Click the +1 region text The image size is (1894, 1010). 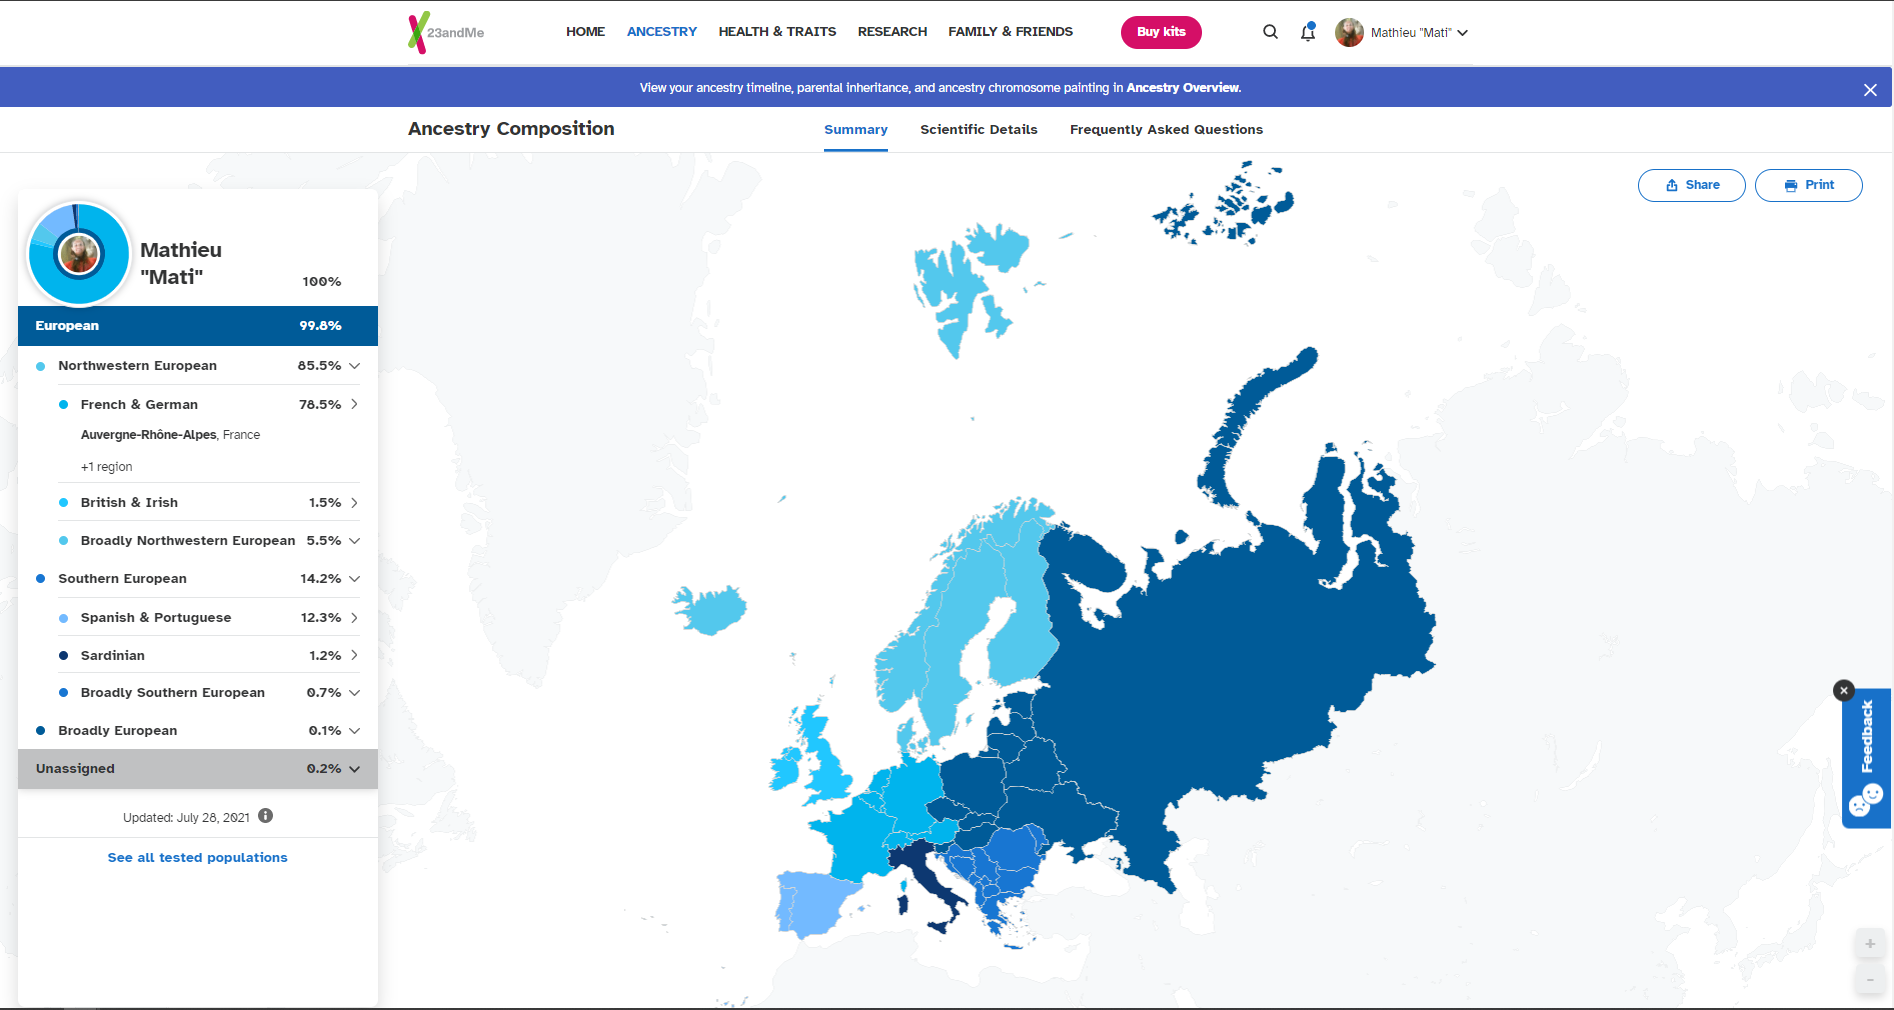tap(106, 467)
